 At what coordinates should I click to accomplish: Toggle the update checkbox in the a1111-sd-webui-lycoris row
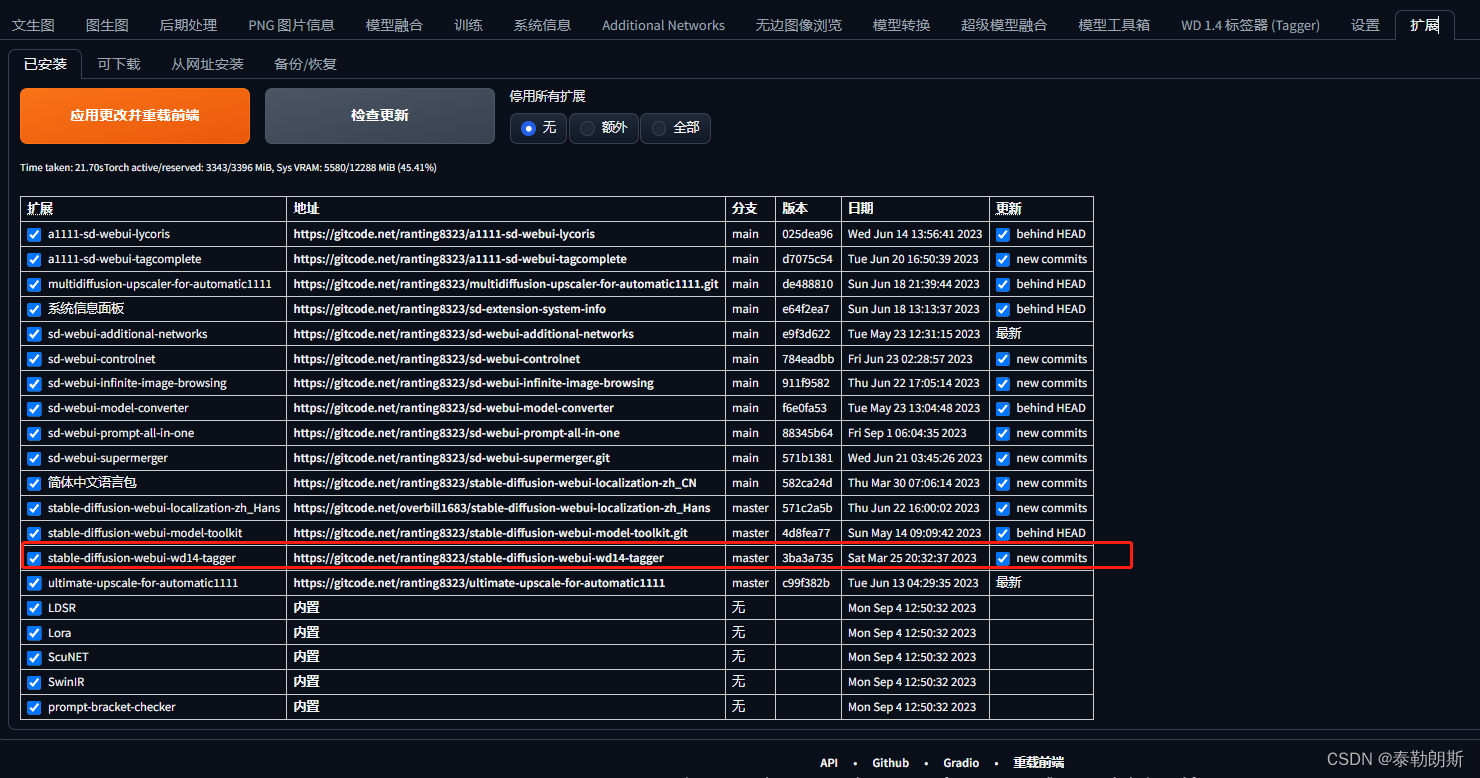[1003, 234]
